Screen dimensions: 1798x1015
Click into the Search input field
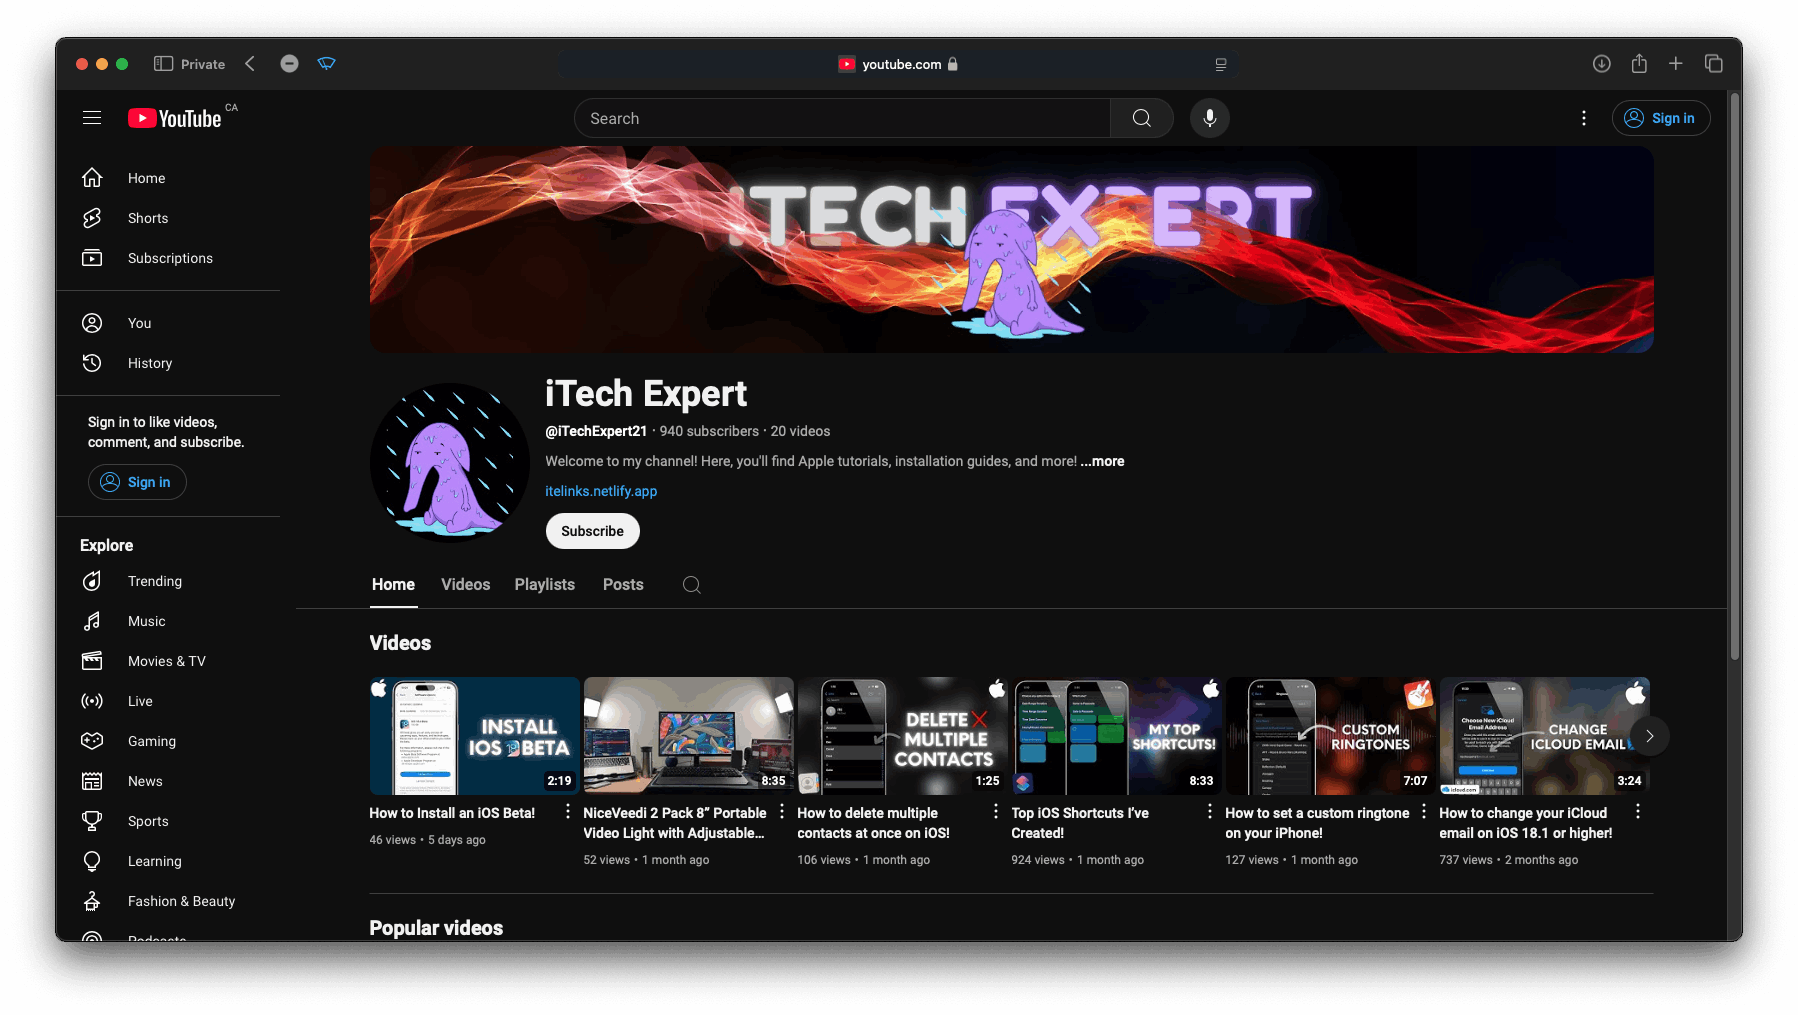pos(840,118)
